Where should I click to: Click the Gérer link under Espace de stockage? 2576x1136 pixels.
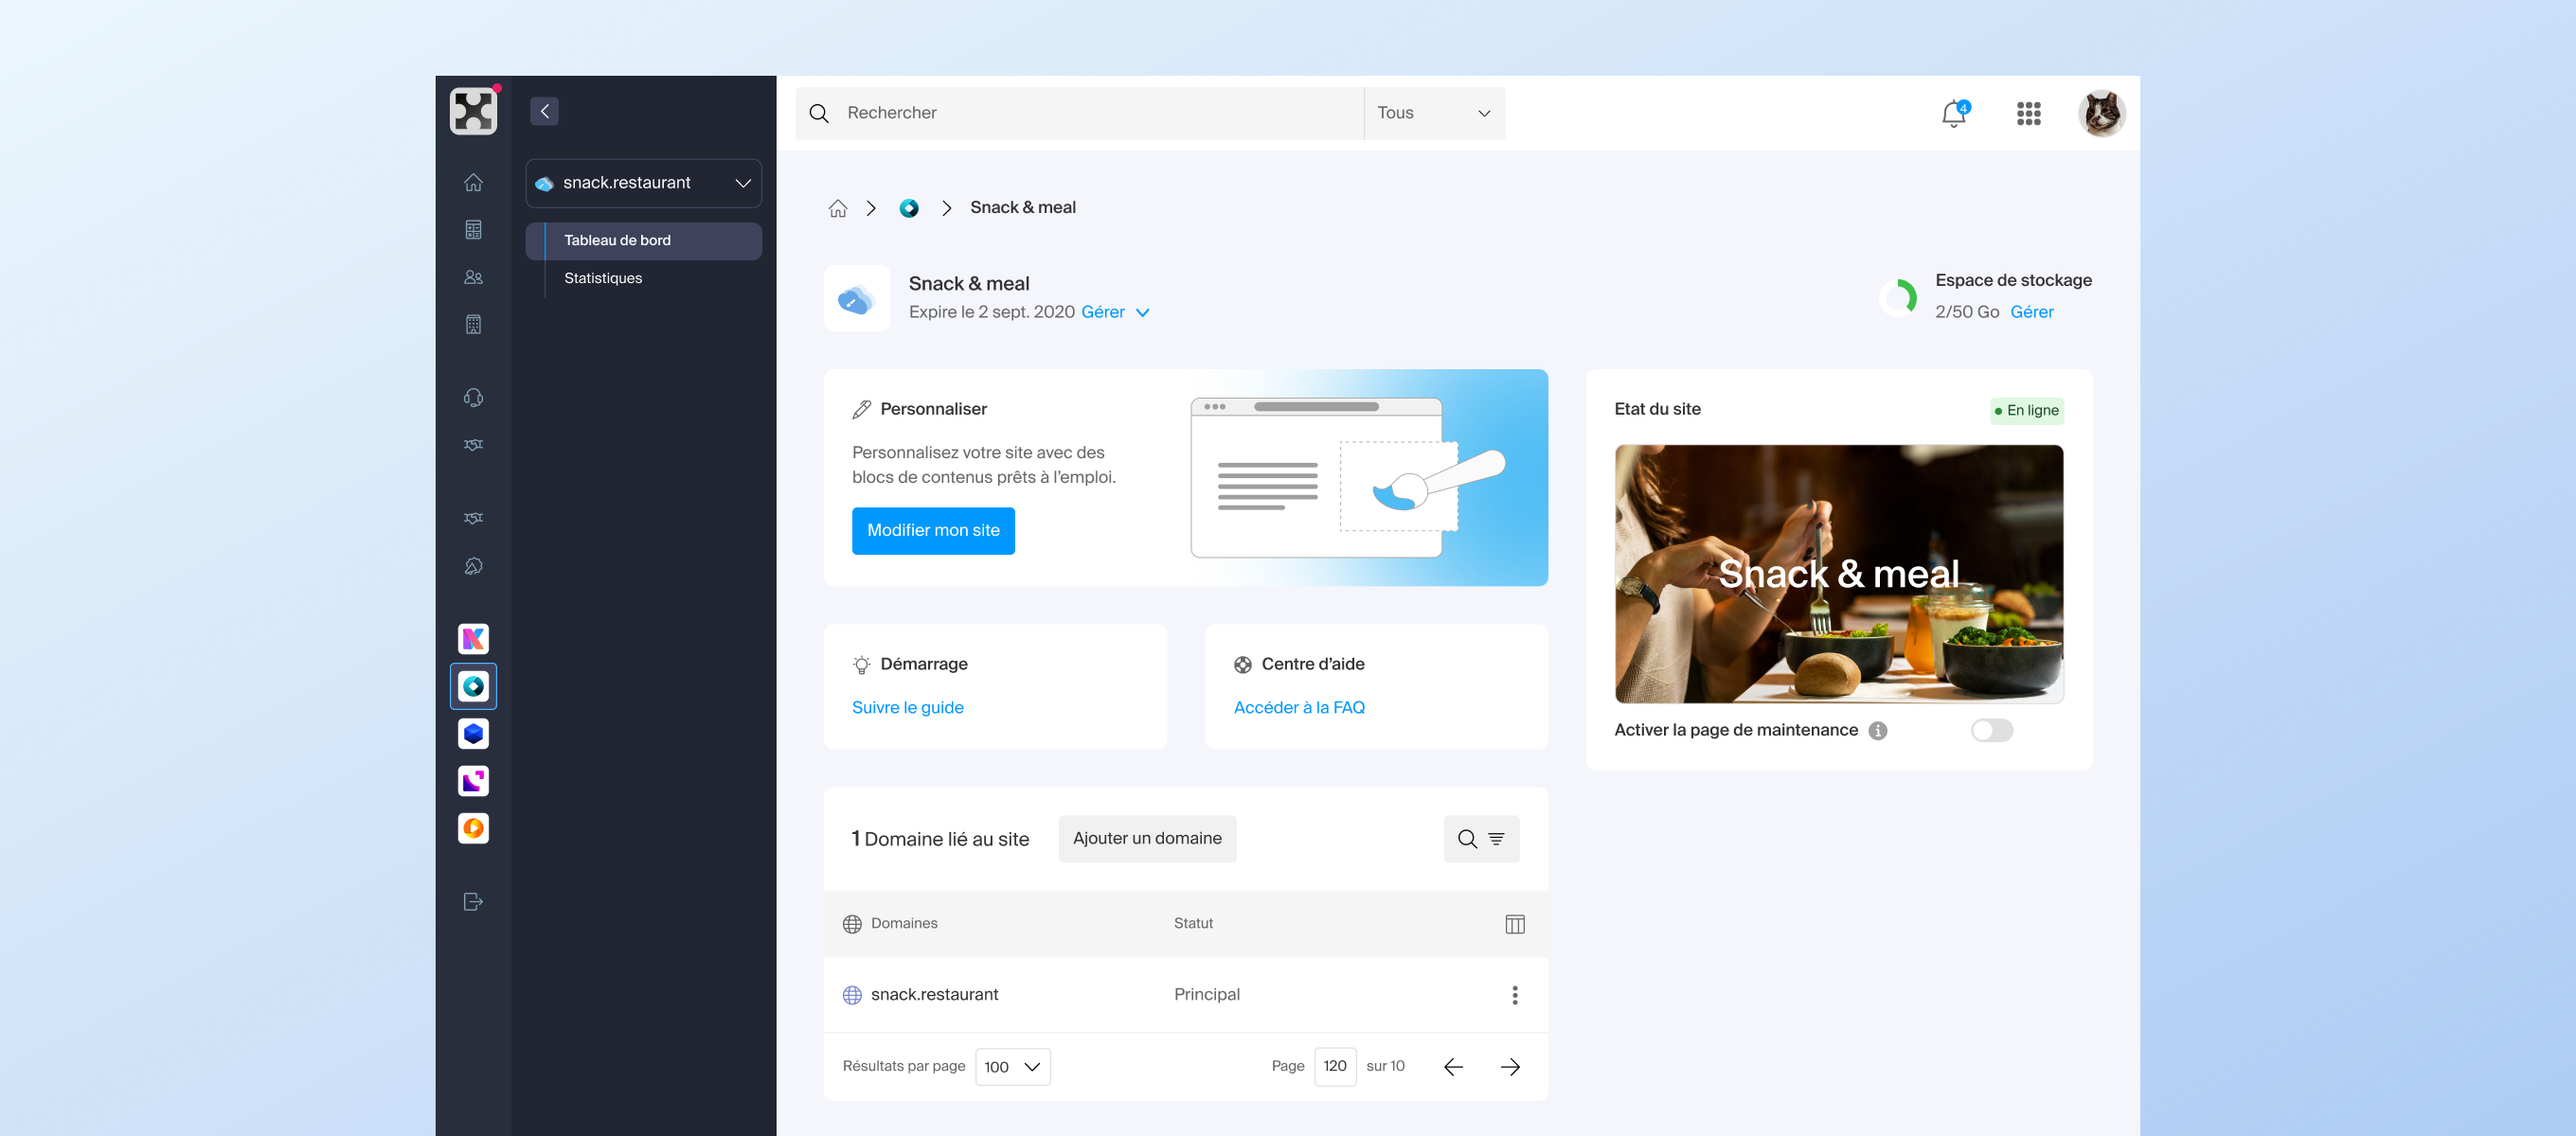point(2032,312)
